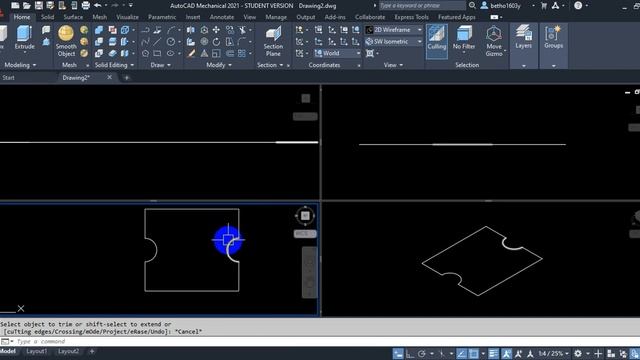Open the Section Plane tool

(x=273, y=41)
